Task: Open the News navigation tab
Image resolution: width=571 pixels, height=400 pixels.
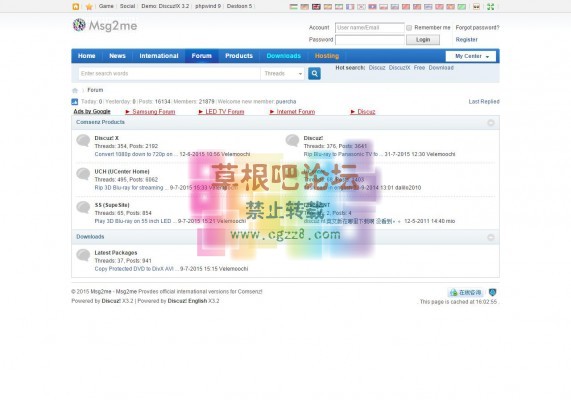Action: (117, 56)
